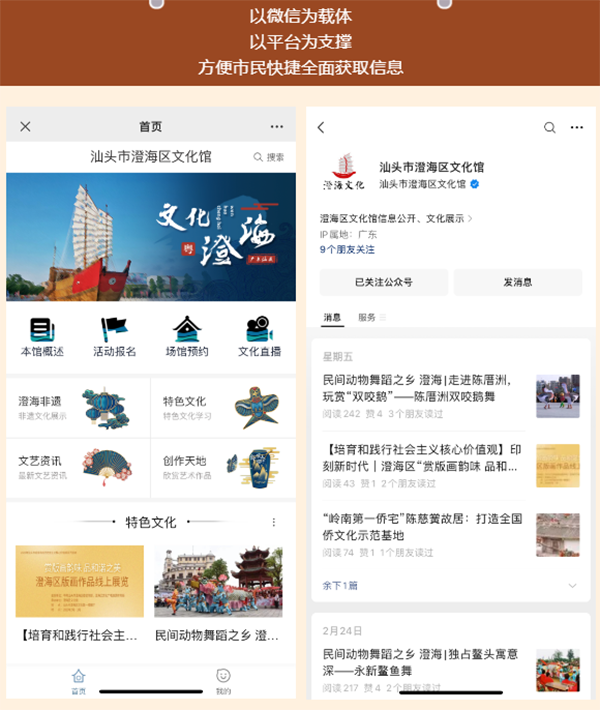Viewport: 600px width, 710px height.
Task: Expand 余下1篇 remaining articles
Action: coord(340,585)
